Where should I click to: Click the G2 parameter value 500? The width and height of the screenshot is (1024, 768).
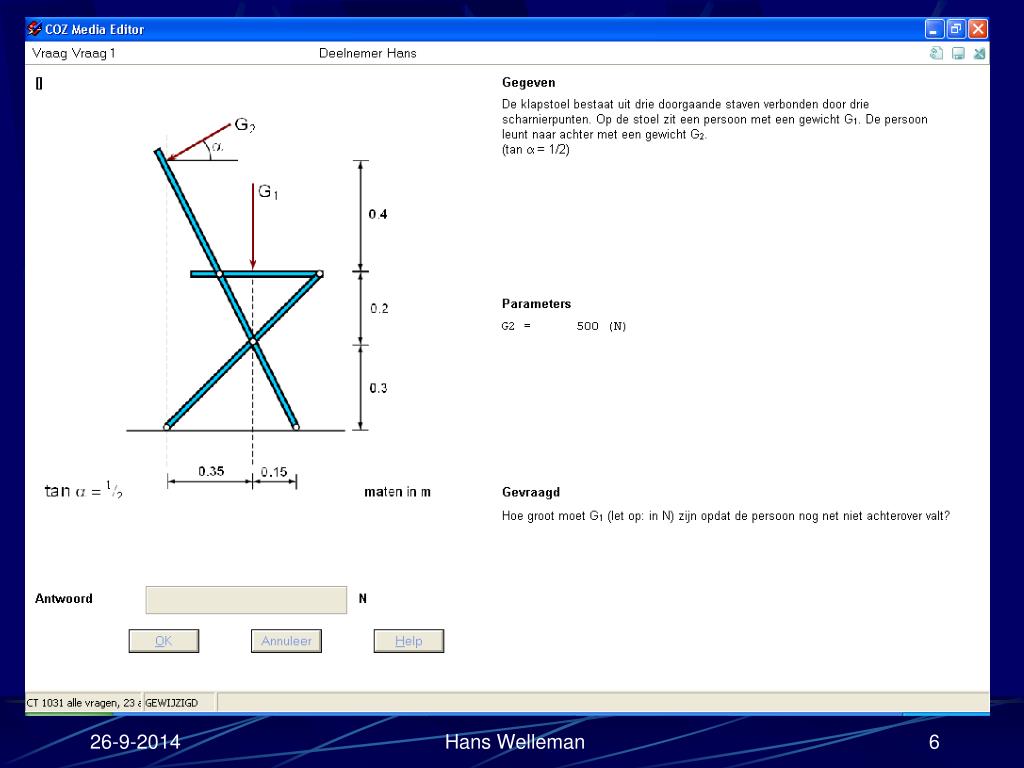click(x=587, y=326)
